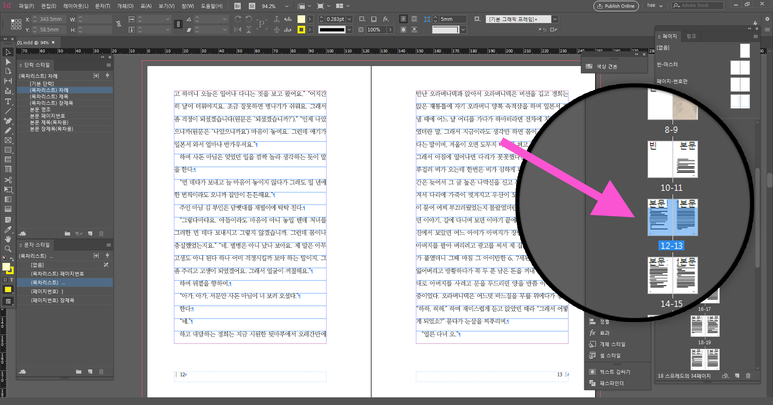
Task: Create new page in Pages panel
Action: (737, 375)
